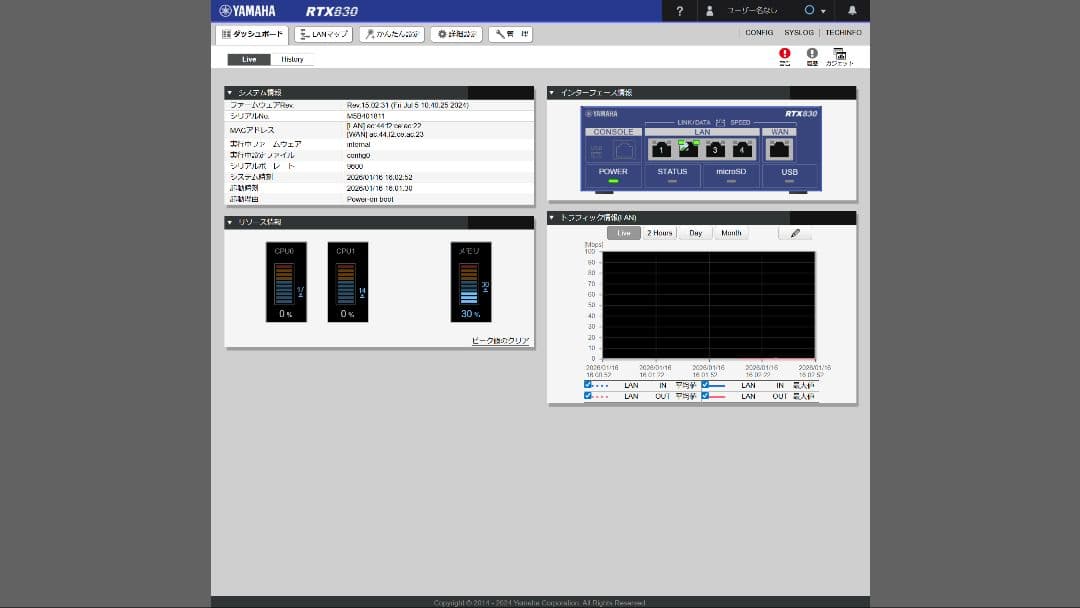Toggle the LAN IN 最大値 checkbox

pyautogui.click(x=706, y=385)
